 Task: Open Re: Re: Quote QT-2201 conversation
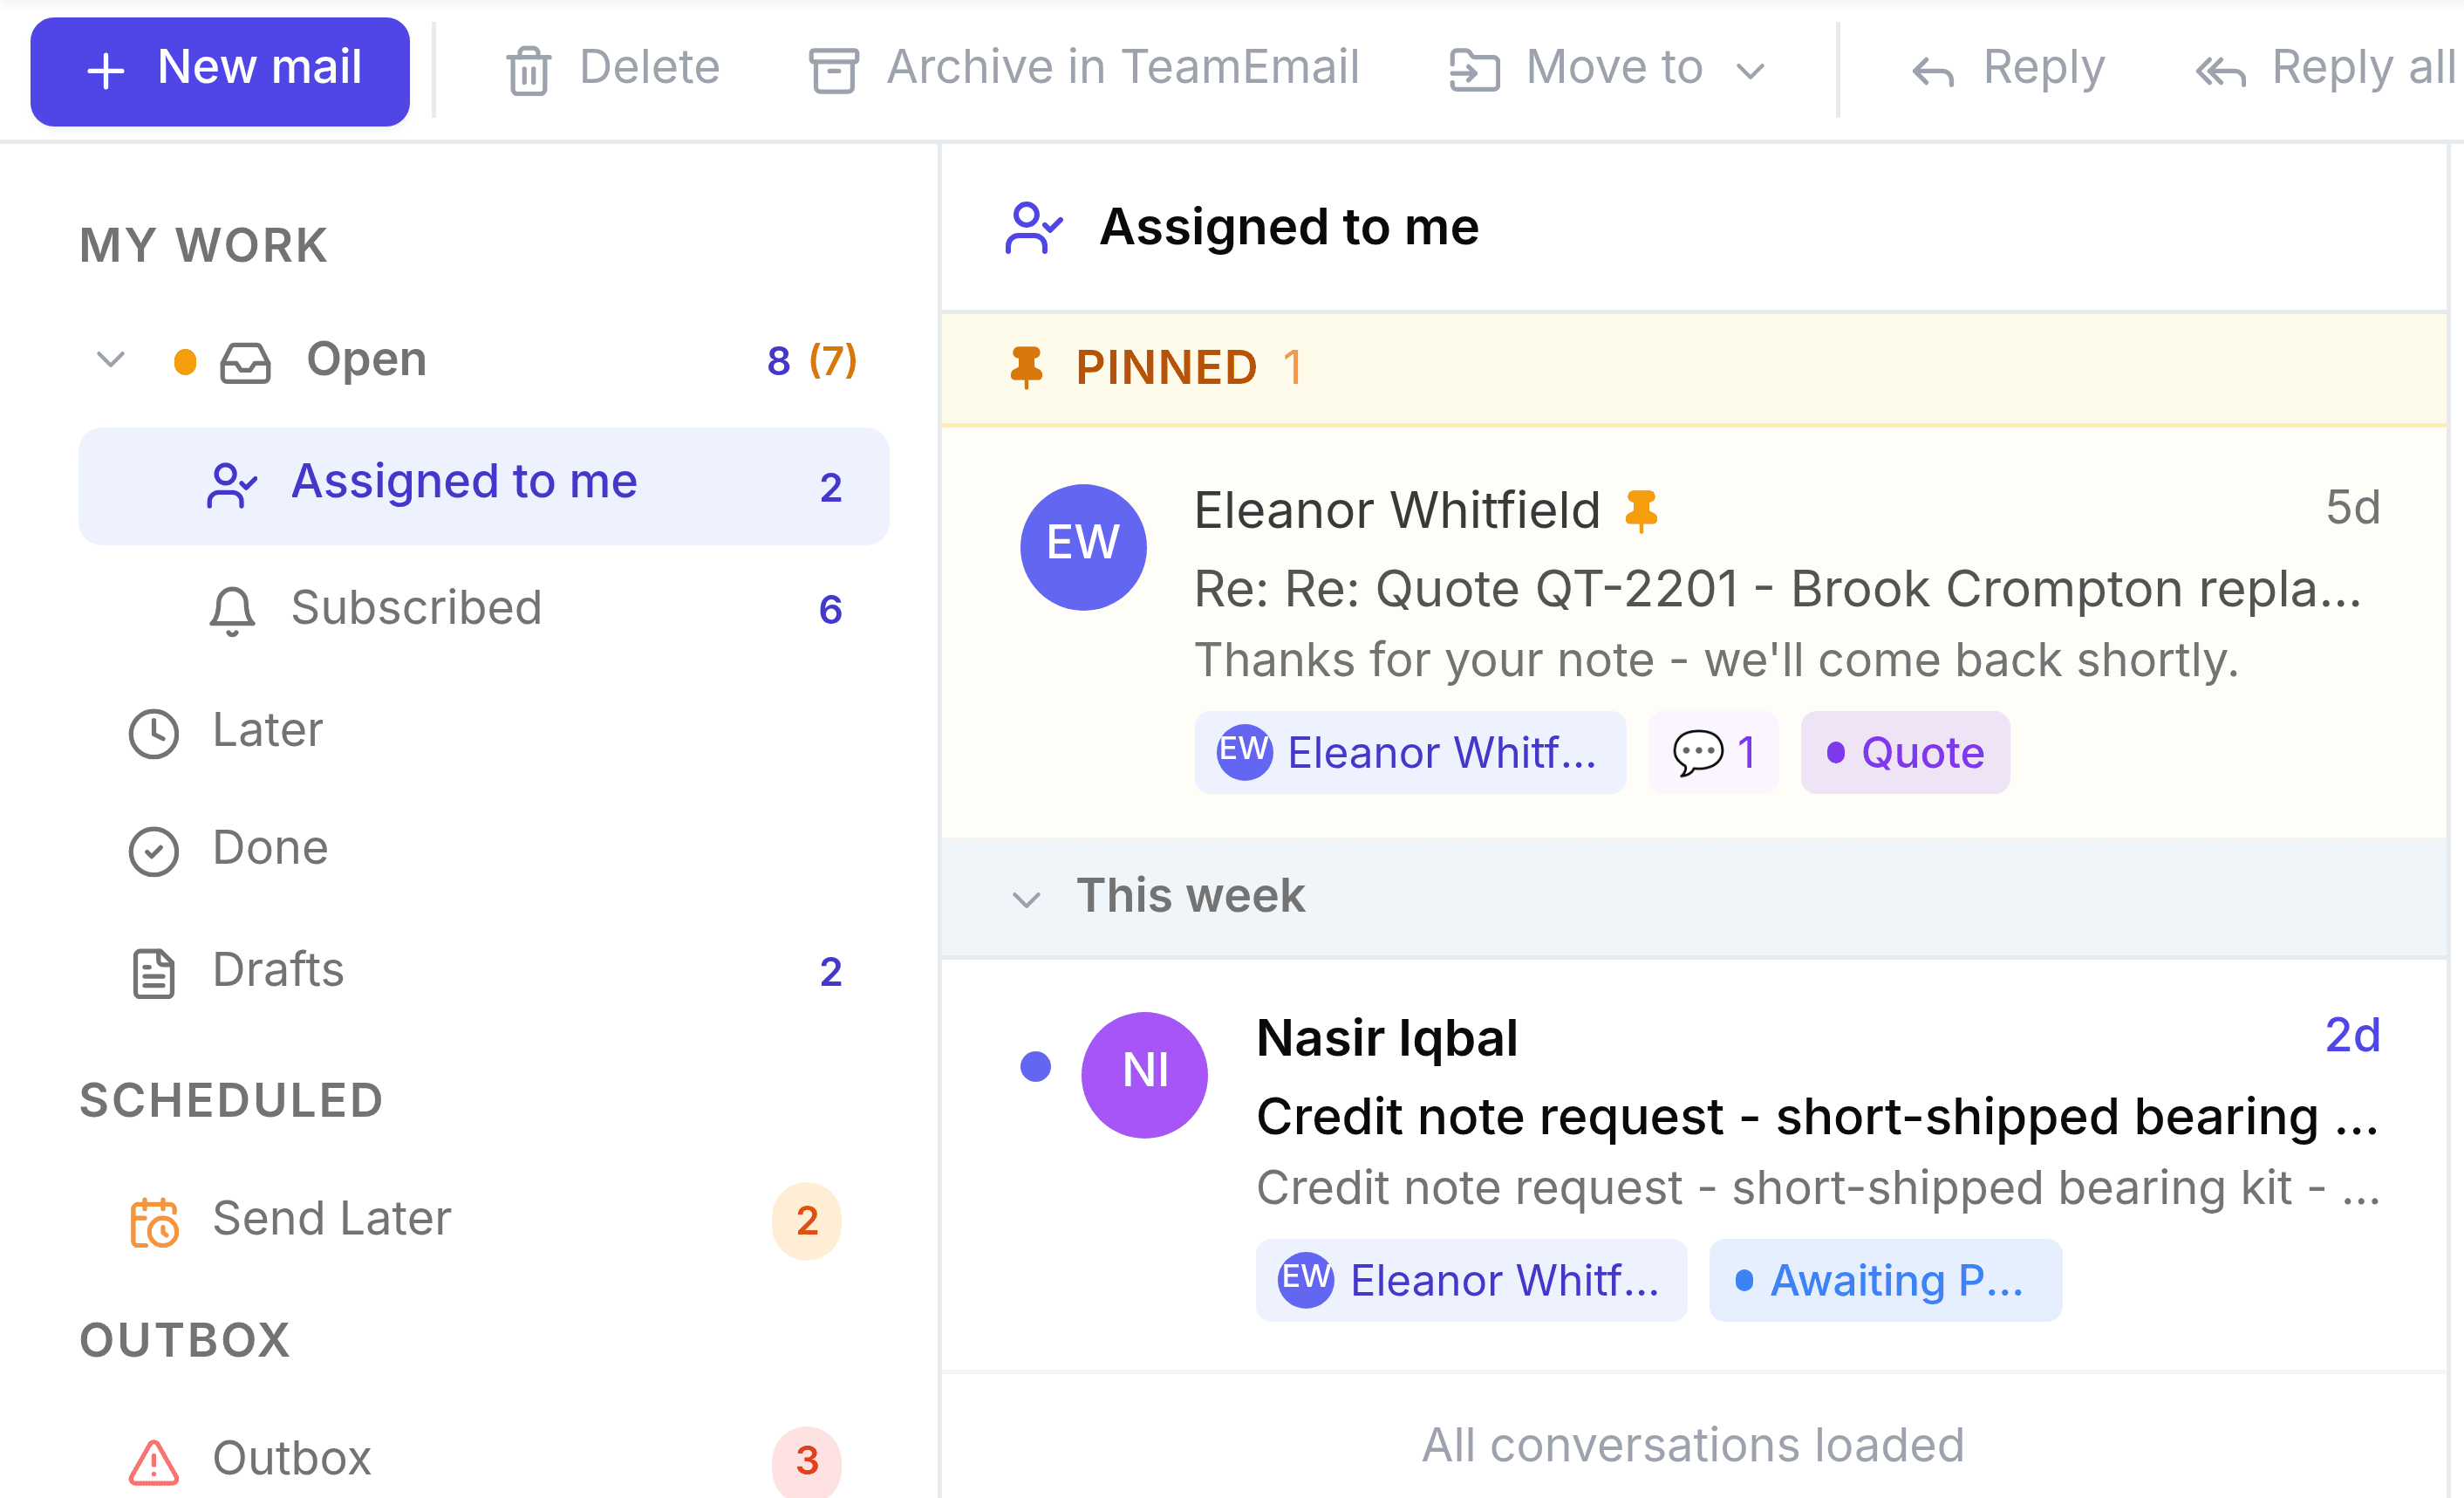click(x=1694, y=633)
